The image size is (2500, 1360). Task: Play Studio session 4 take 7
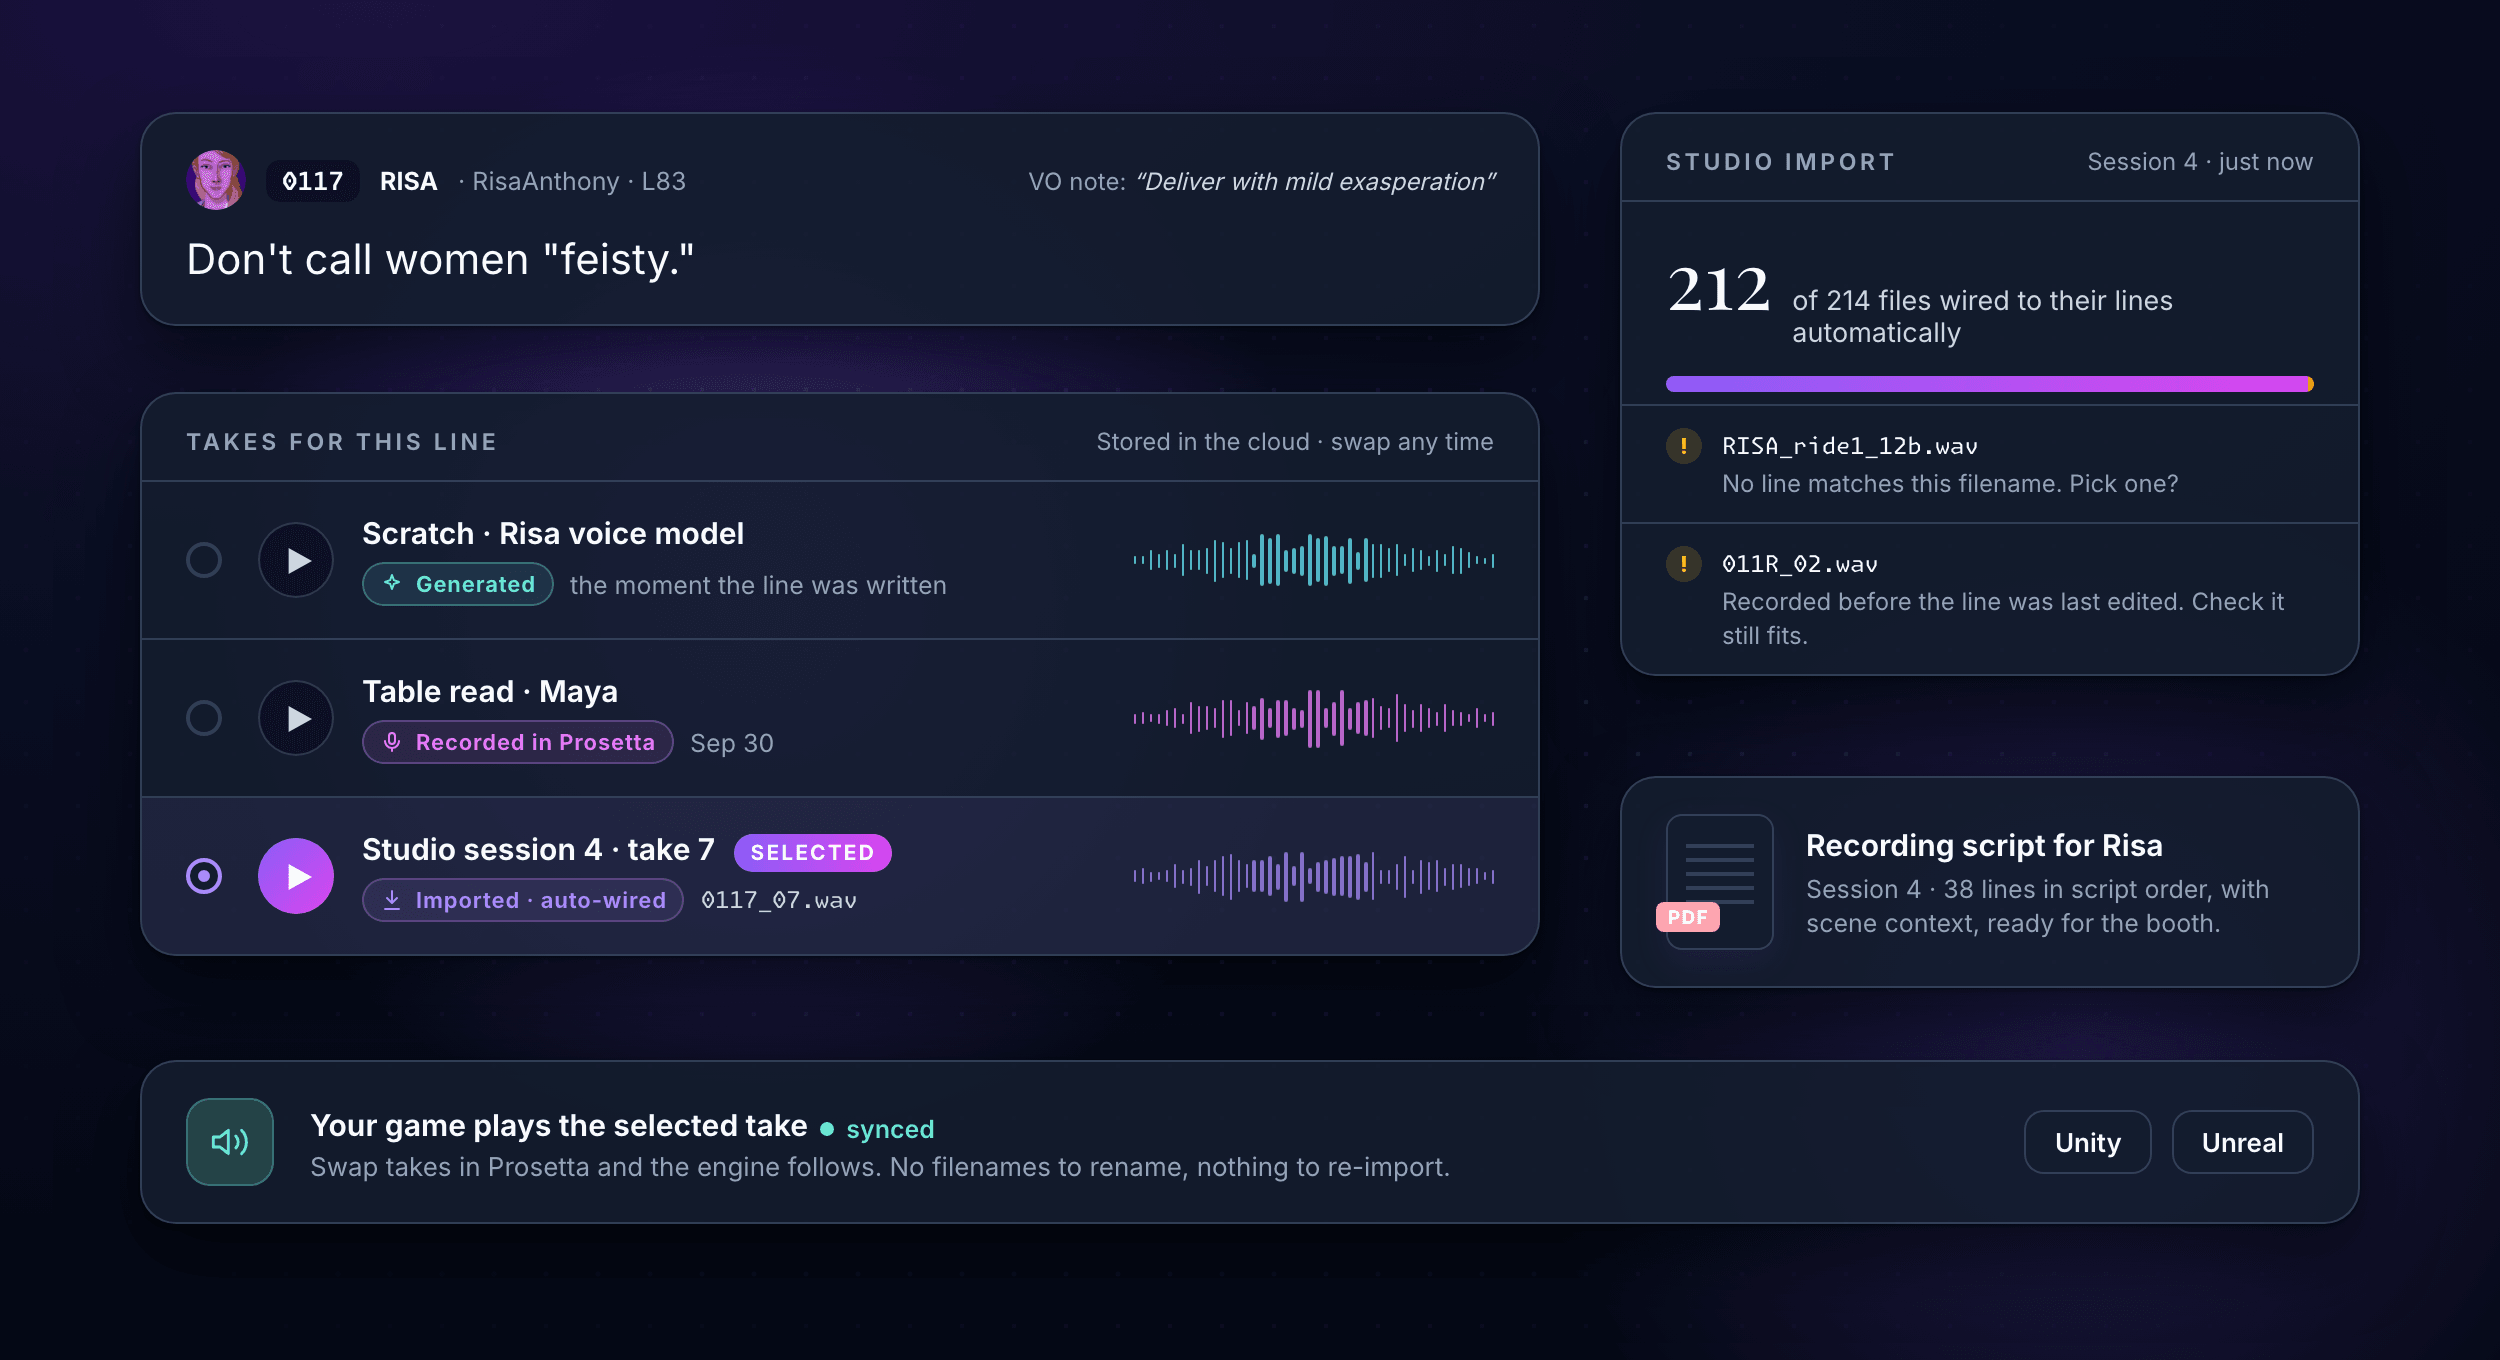coord(296,876)
